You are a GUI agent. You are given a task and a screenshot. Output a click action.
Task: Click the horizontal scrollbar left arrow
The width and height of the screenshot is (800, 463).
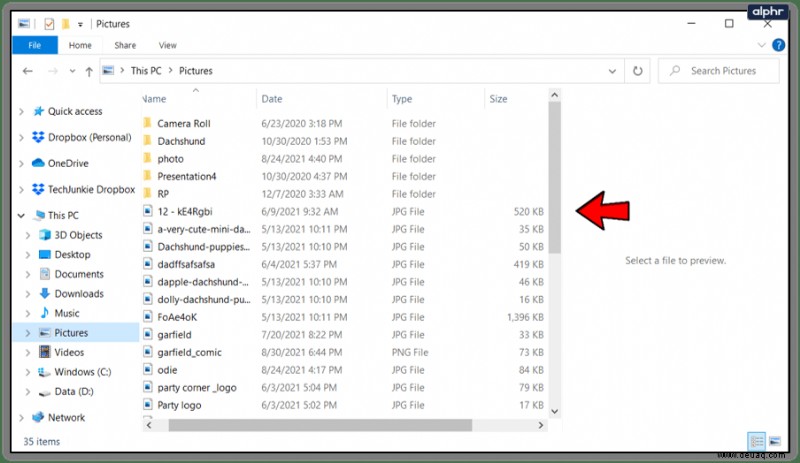tap(149, 425)
